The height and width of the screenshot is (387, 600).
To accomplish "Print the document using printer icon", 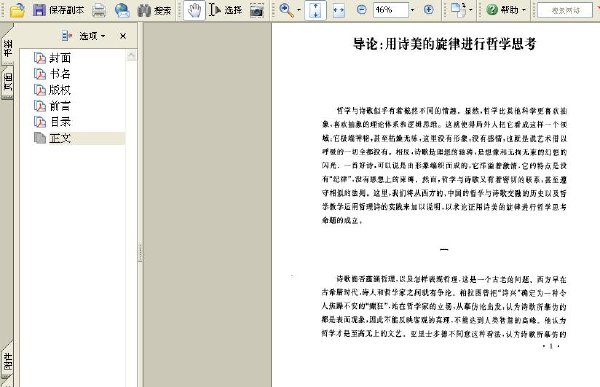I will 99,10.
